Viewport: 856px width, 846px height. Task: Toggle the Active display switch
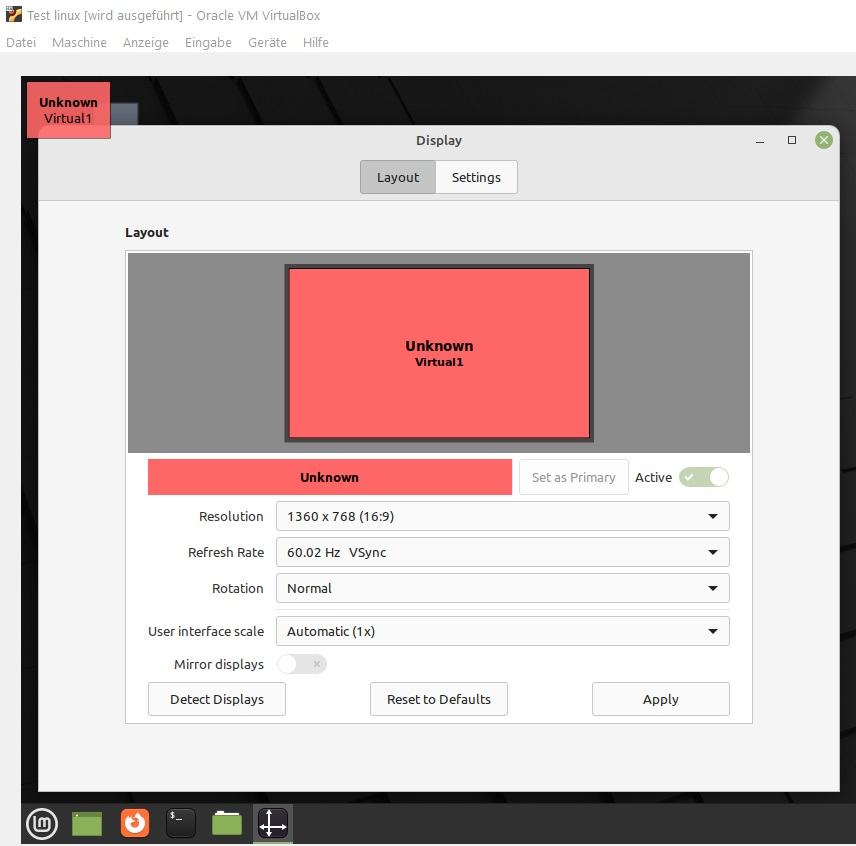point(704,477)
